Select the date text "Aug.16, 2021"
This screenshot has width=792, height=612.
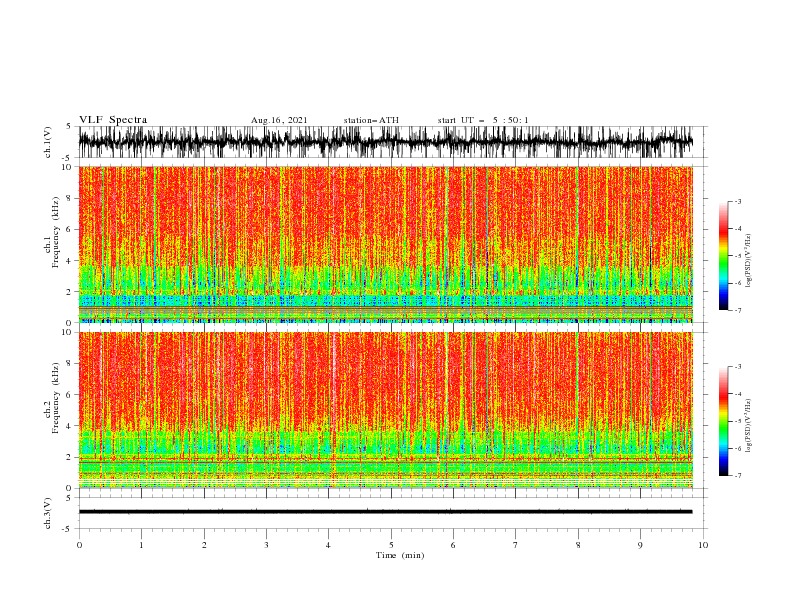(279, 120)
